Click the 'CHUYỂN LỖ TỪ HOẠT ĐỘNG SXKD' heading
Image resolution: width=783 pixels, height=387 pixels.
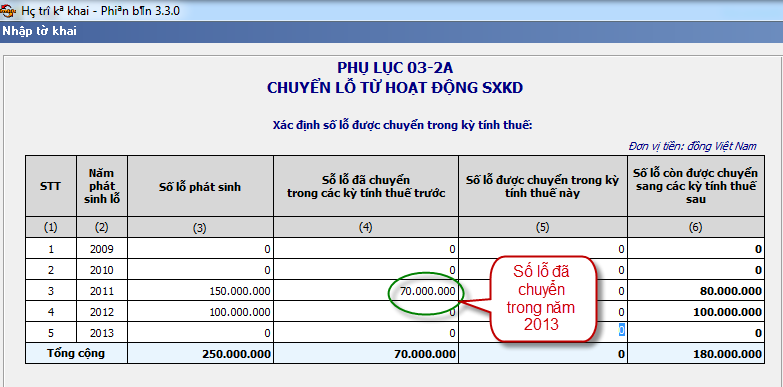pyautogui.click(x=395, y=88)
